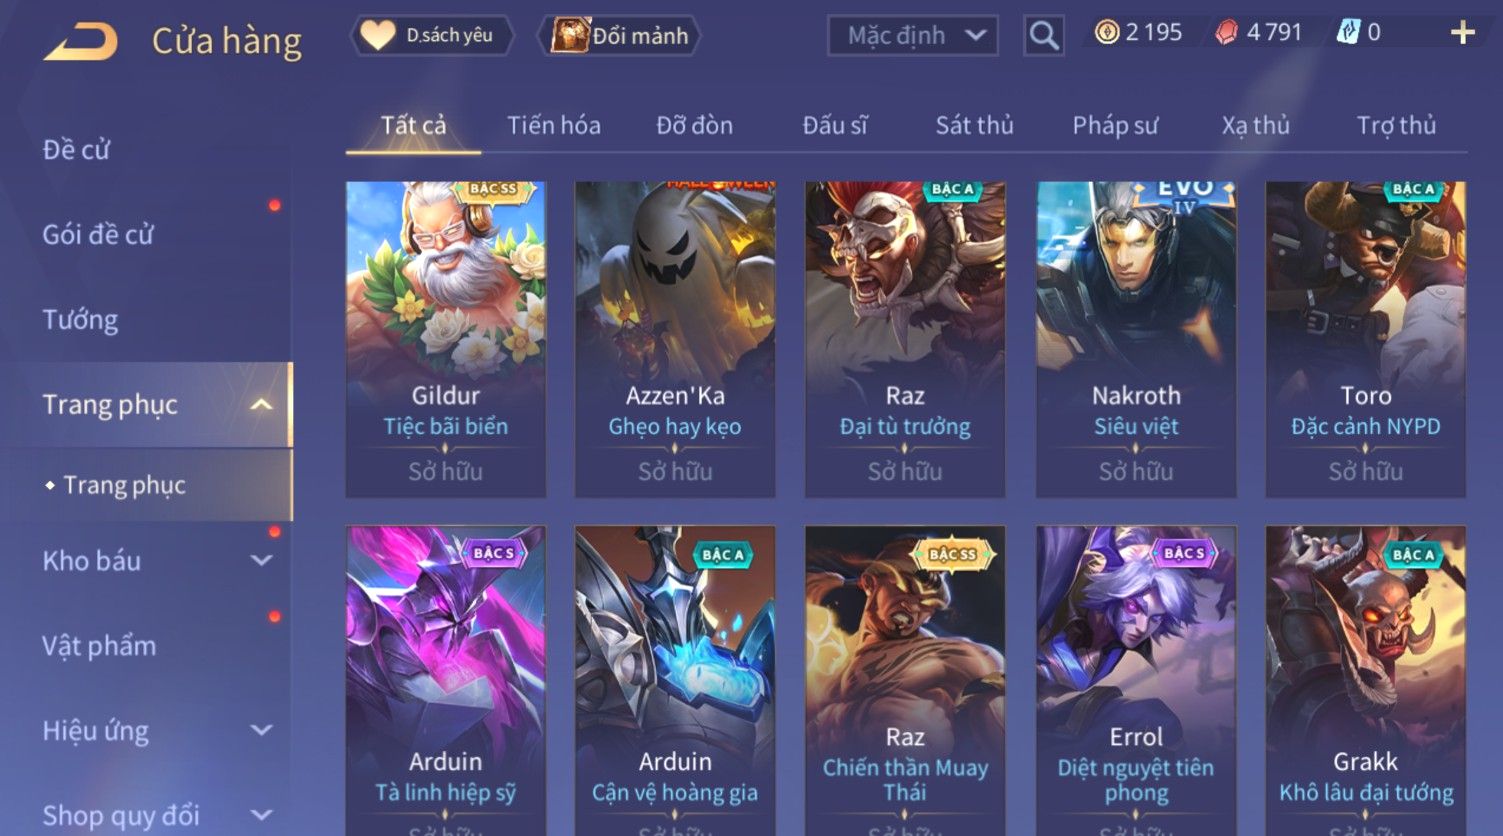Open Đổi mảnh chest icon
This screenshot has width=1503, height=836.
pyautogui.click(x=570, y=35)
